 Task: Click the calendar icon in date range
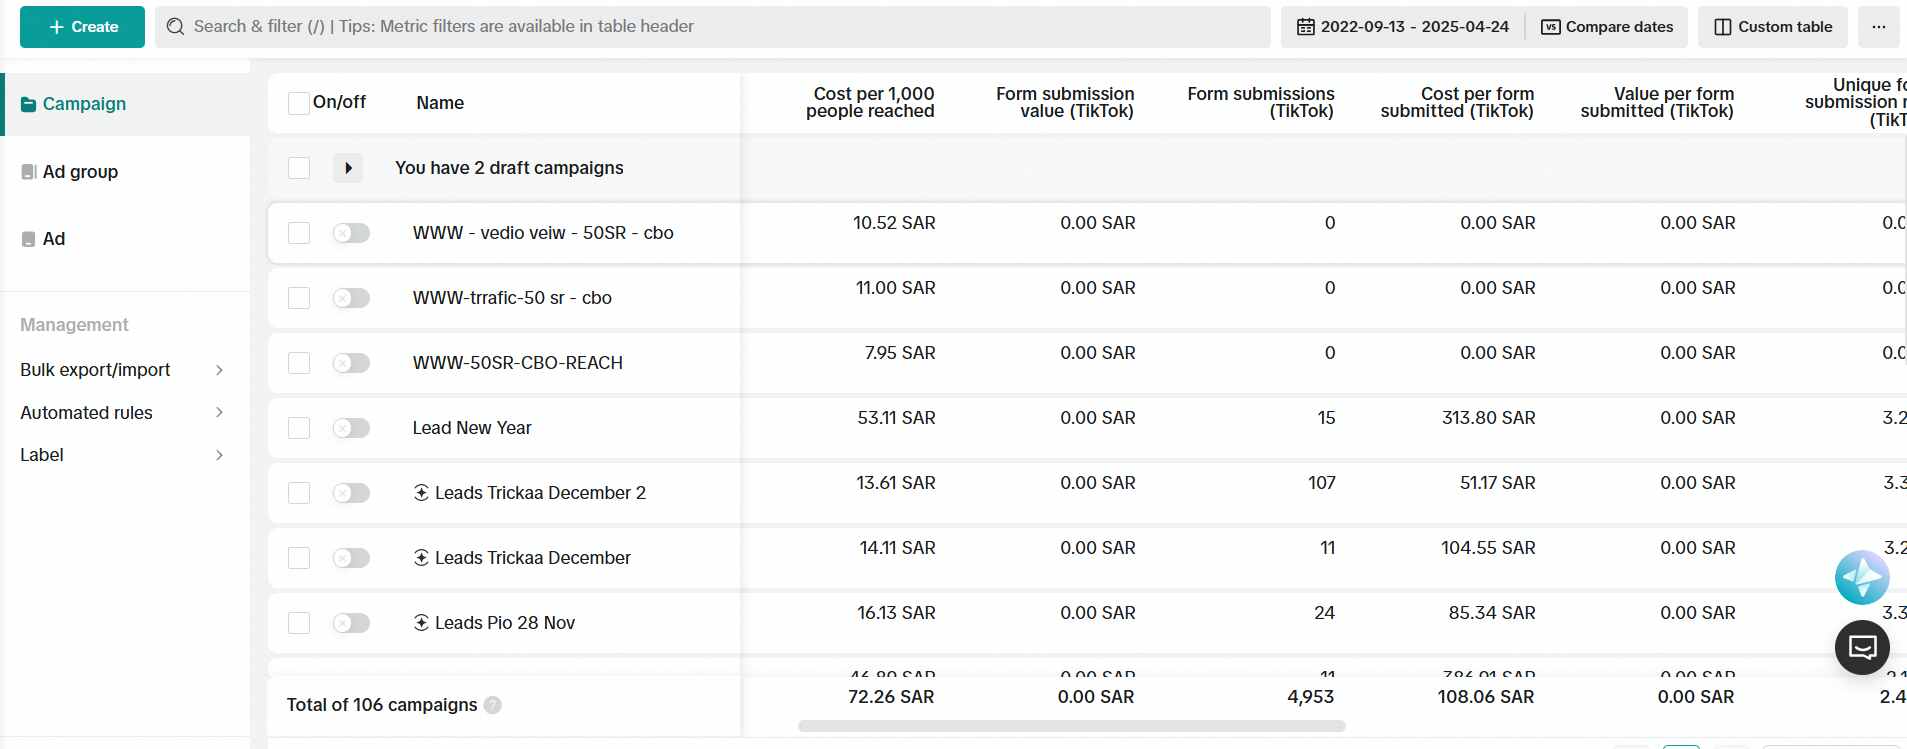click(x=1305, y=27)
